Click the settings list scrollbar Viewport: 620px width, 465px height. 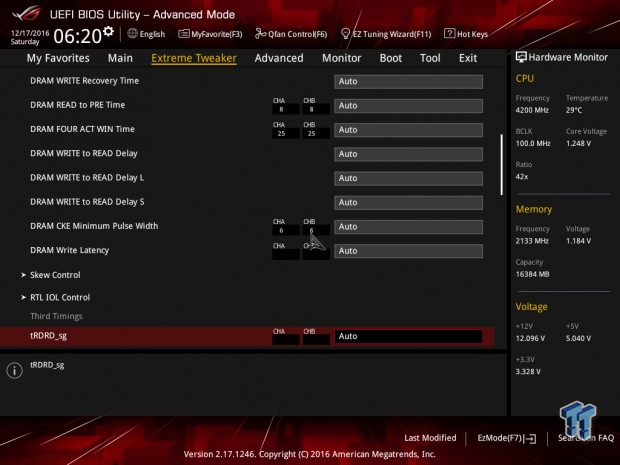point(502,164)
